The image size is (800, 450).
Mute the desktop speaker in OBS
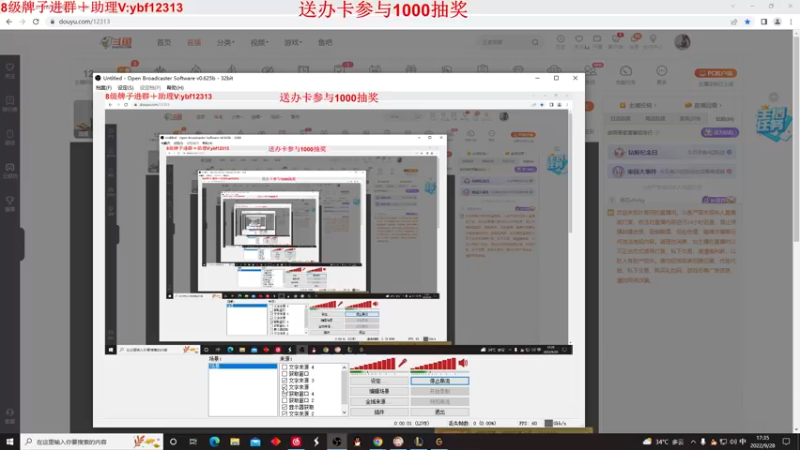point(463,363)
